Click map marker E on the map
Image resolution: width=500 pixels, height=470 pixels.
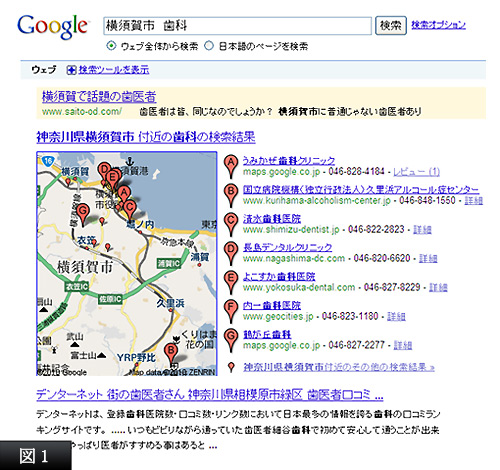[x=113, y=179]
